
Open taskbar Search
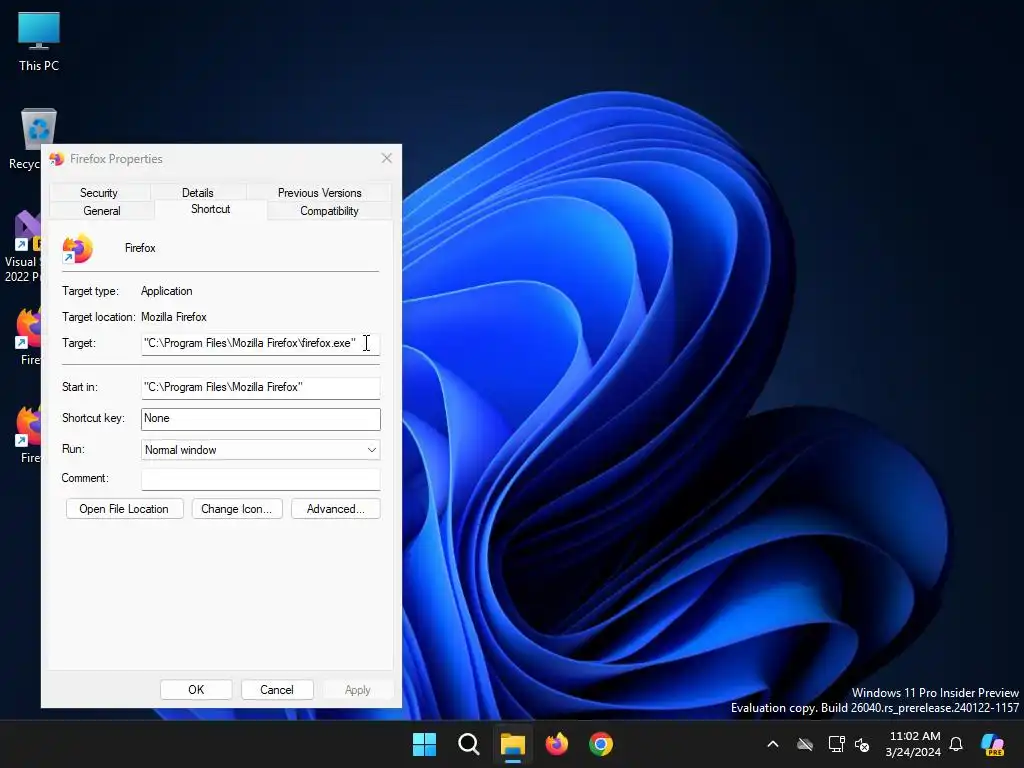[469, 744]
